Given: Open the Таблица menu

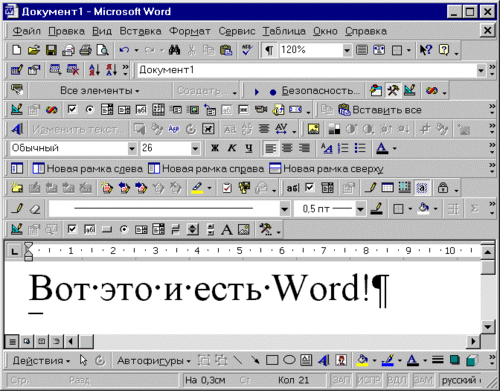Looking at the screenshot, I should coord(284,31).
